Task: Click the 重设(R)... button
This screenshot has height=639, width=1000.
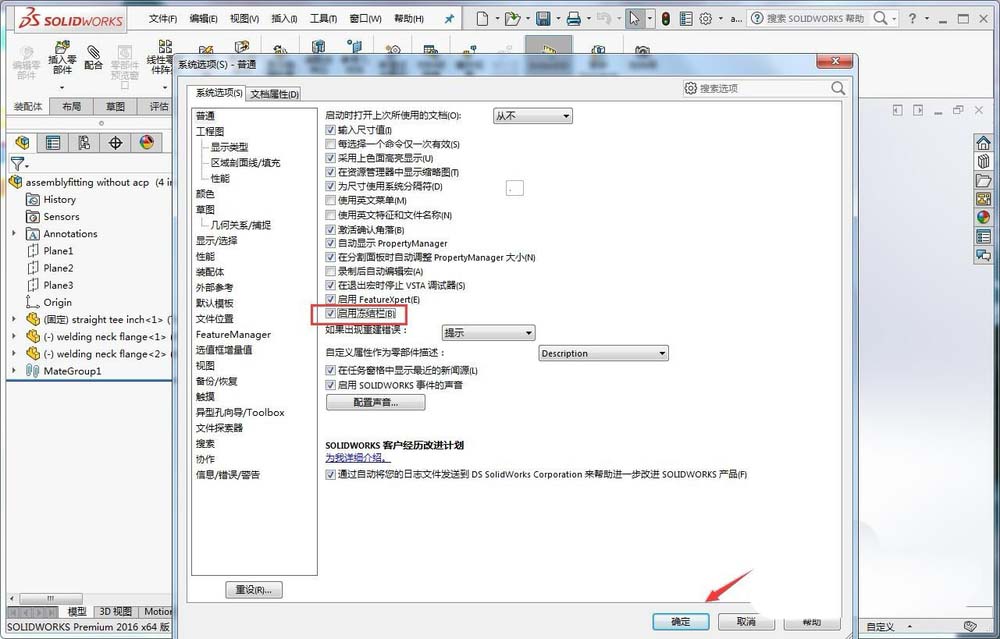Action: [254, 590]
